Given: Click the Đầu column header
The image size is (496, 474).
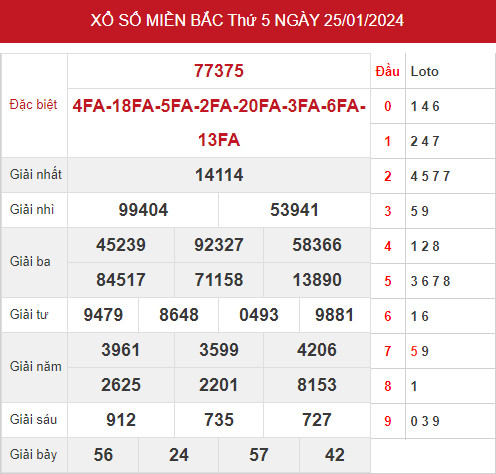Looking at the screenshot, I should (x=387, y=71).
